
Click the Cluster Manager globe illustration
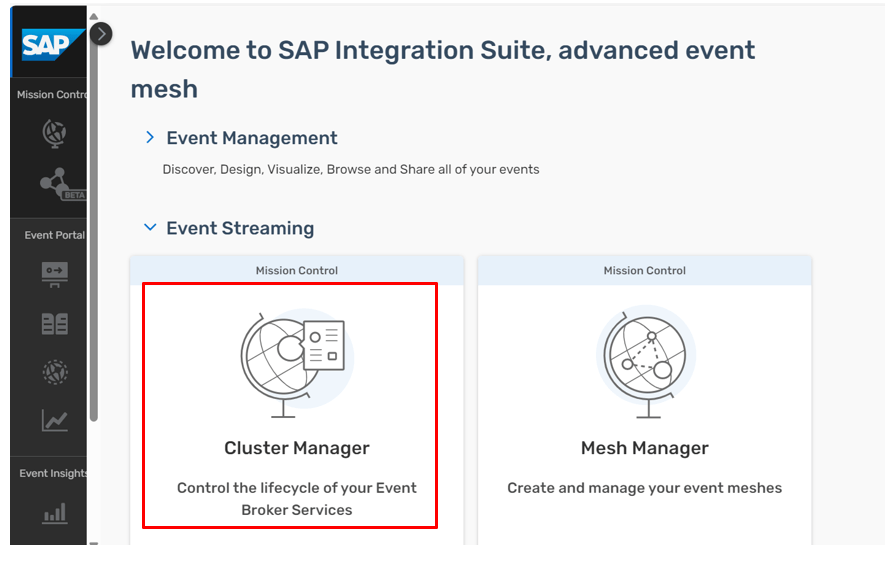click(x=296, y=363)
